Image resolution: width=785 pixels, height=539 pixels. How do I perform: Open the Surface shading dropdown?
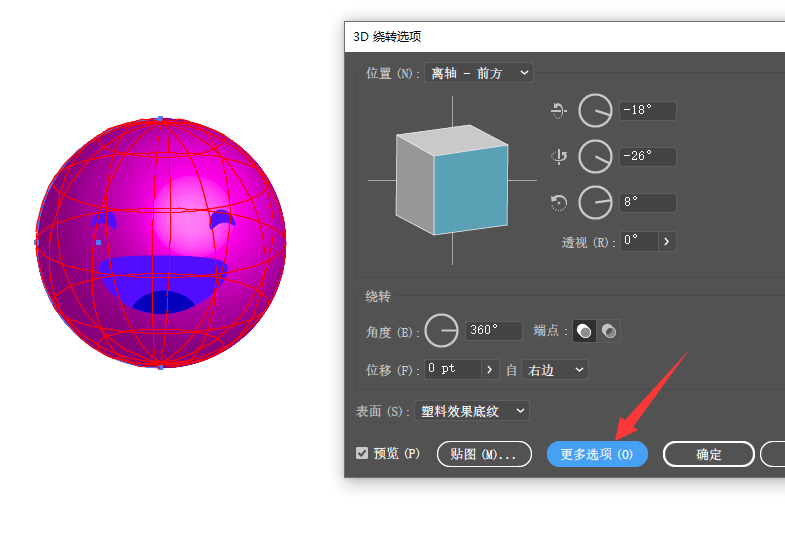(x=473, y=411)
